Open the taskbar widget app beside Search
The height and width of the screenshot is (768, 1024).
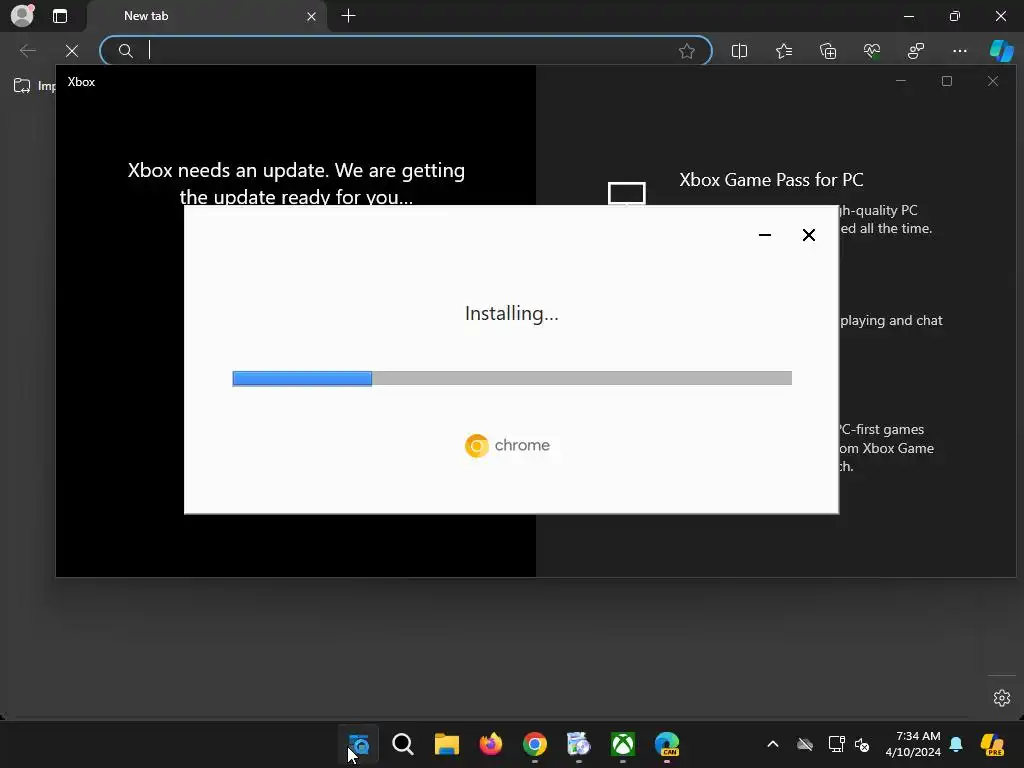point(359,744)
